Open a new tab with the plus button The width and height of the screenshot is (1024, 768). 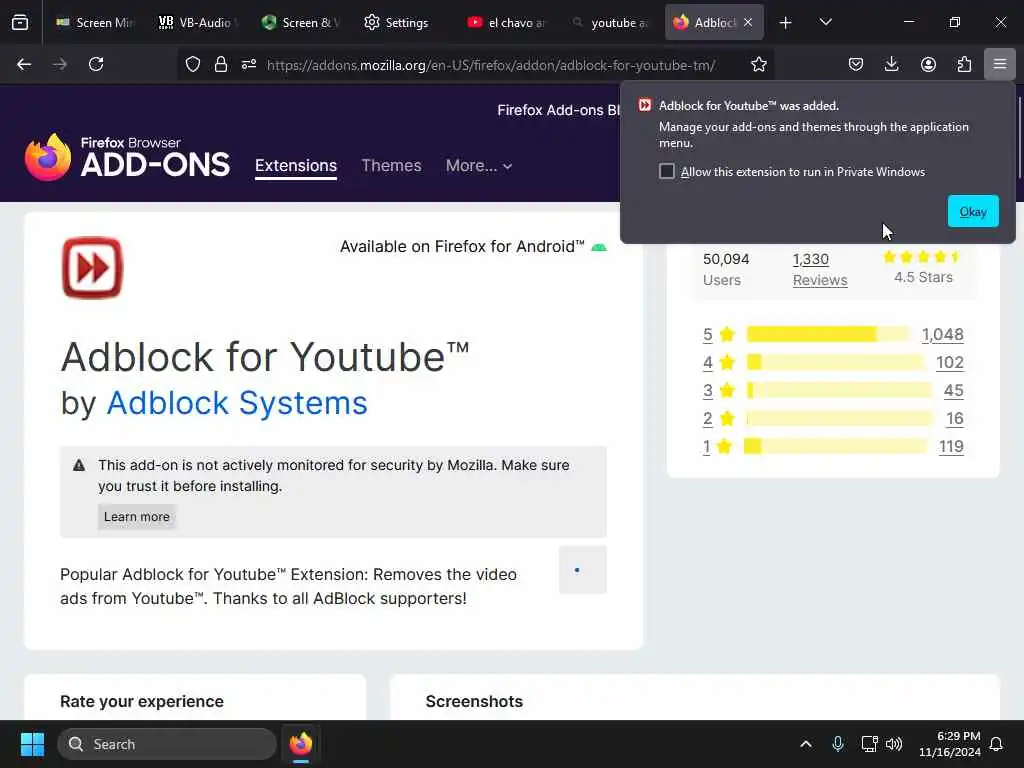[786, 23]
